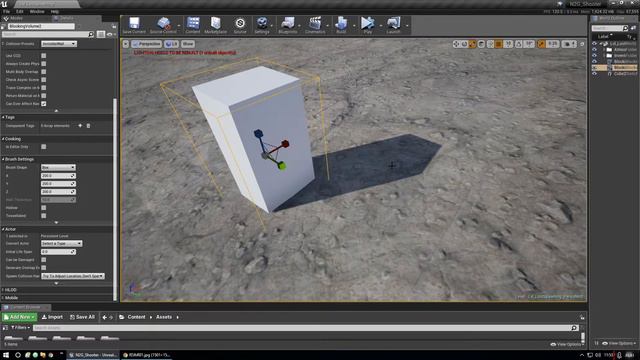Image resolution: width=640 pixels, height=360 pixels.
Task: Click the Launch toolbar icon
Action: pos(393,25)
